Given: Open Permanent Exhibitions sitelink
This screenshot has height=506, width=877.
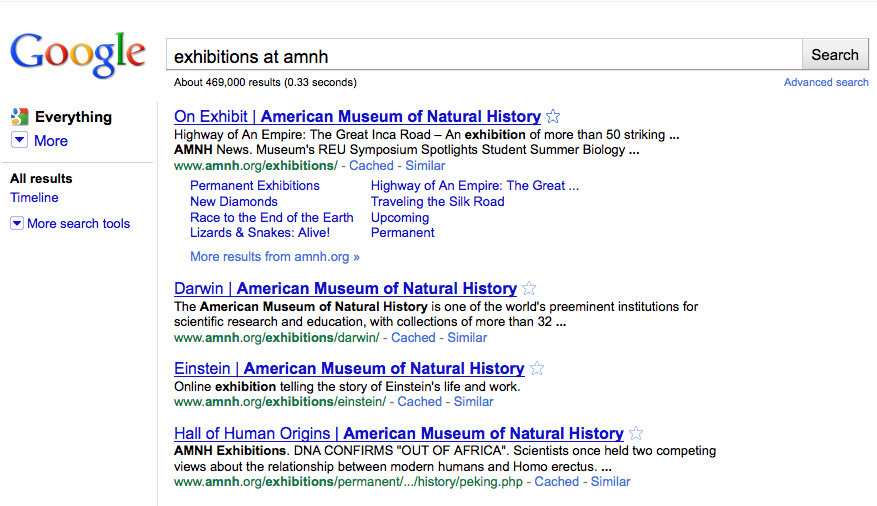Looking at the screenshot, I should pyautogui.click(x=254, y=186).
